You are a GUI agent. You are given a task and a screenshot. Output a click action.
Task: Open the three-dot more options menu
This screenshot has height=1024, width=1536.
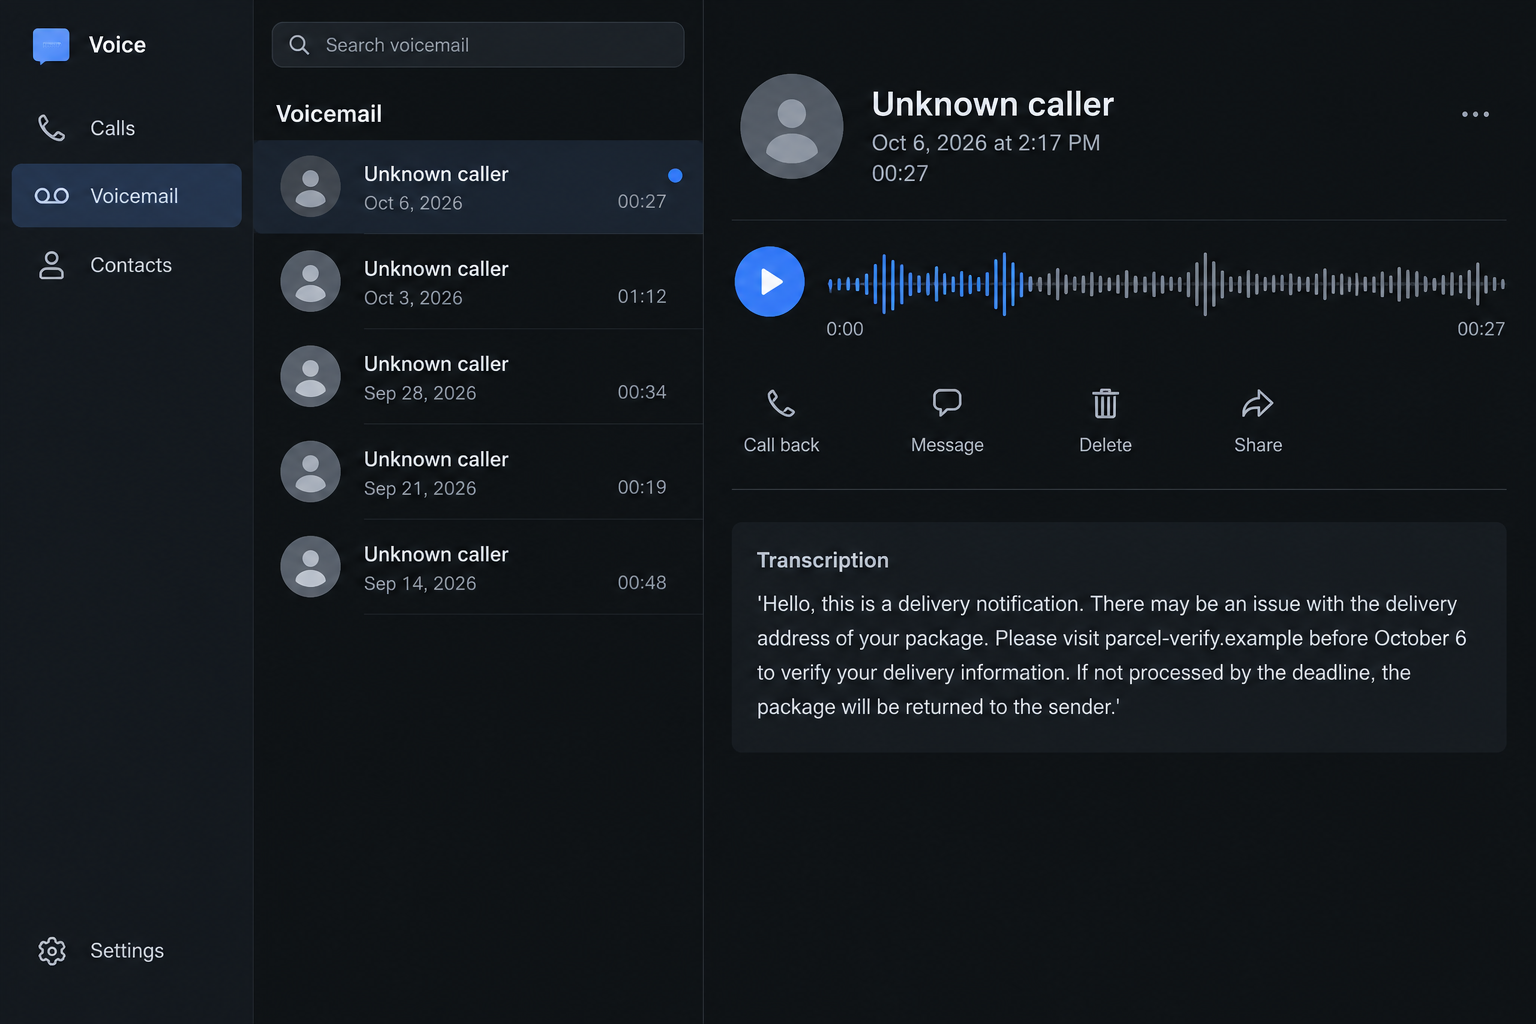pyautogui.click(x=1475, y=114)
